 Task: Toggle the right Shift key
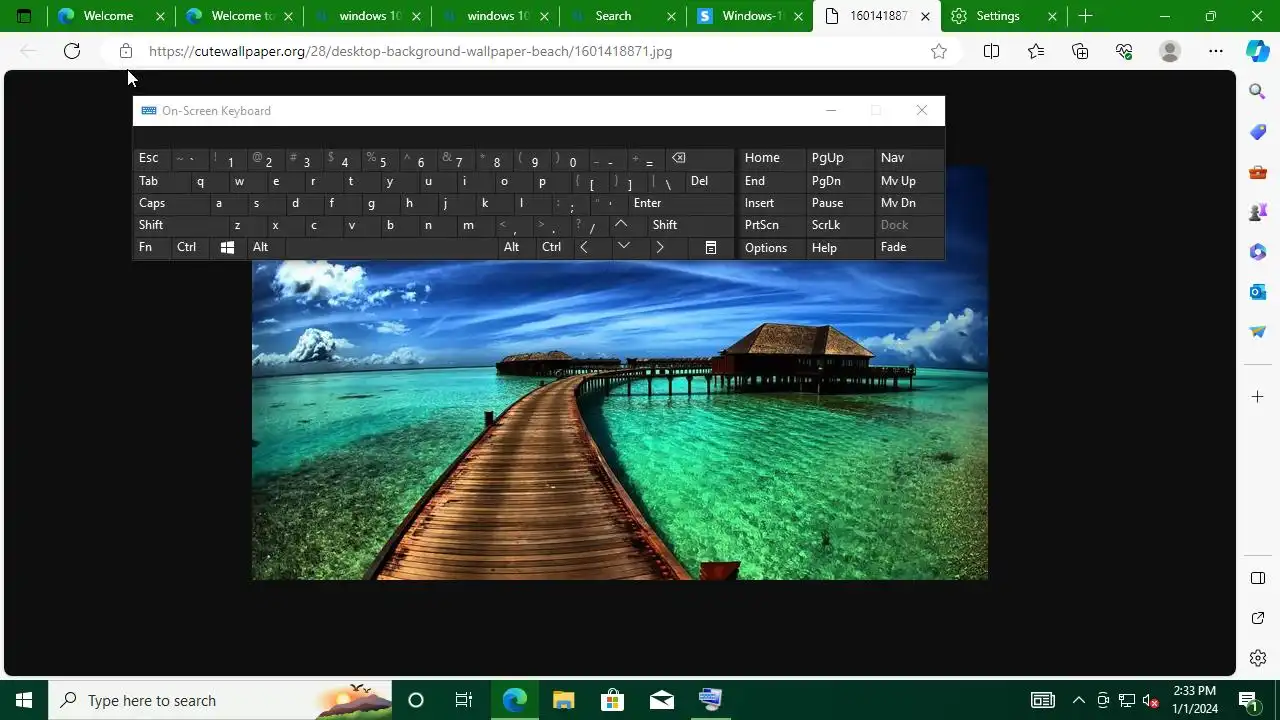point(691,225)
